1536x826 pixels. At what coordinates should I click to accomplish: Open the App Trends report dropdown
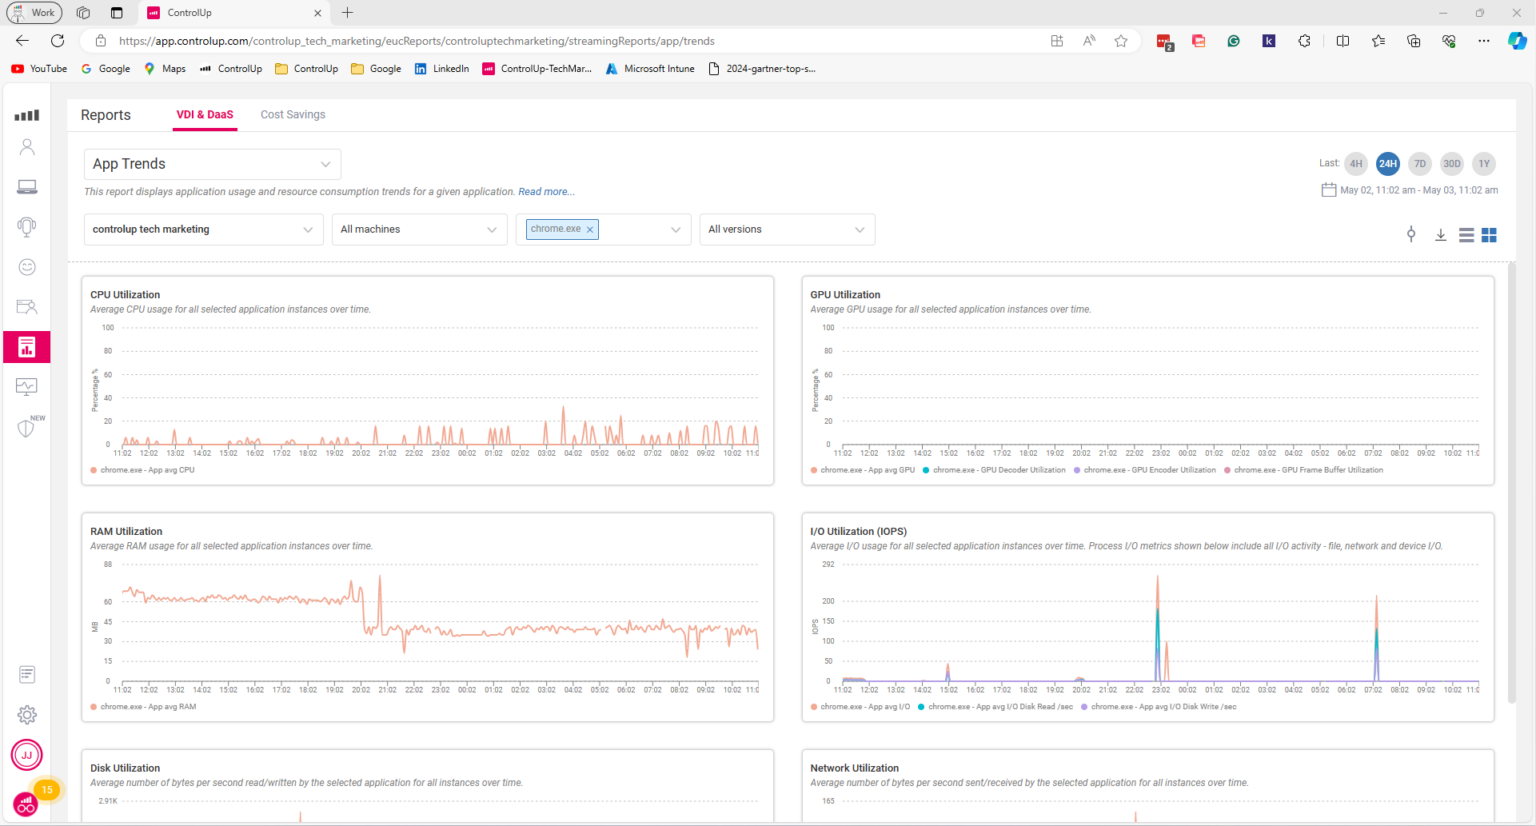tap(212, 163)
